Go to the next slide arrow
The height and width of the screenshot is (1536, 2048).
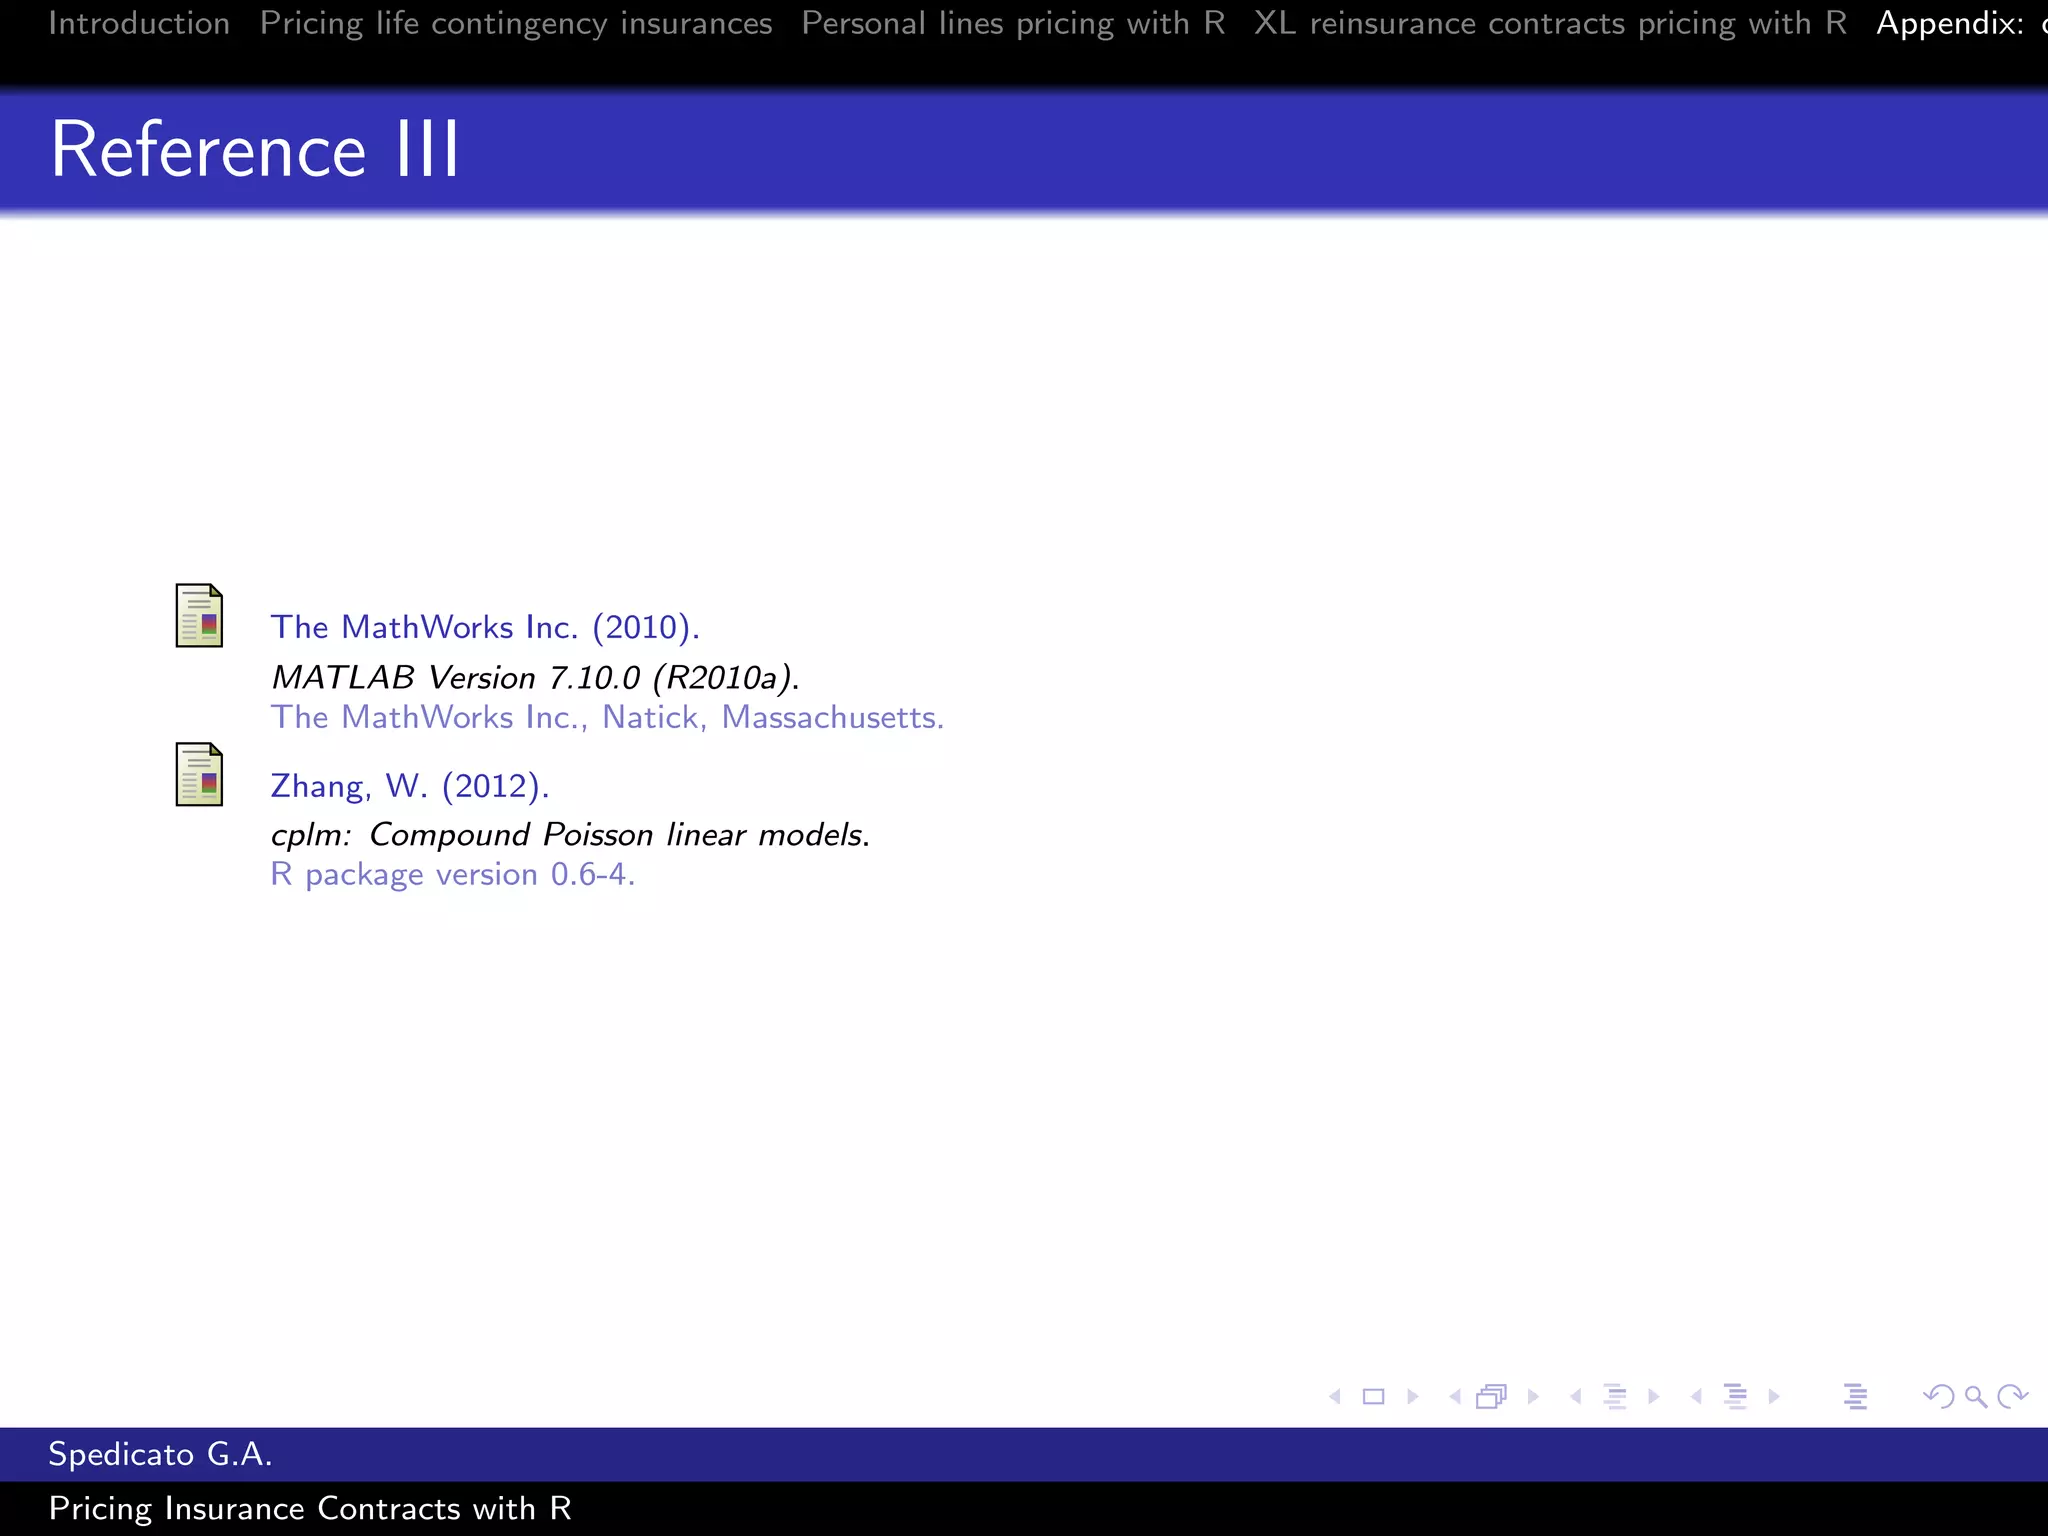(x=1413, y=1396)
